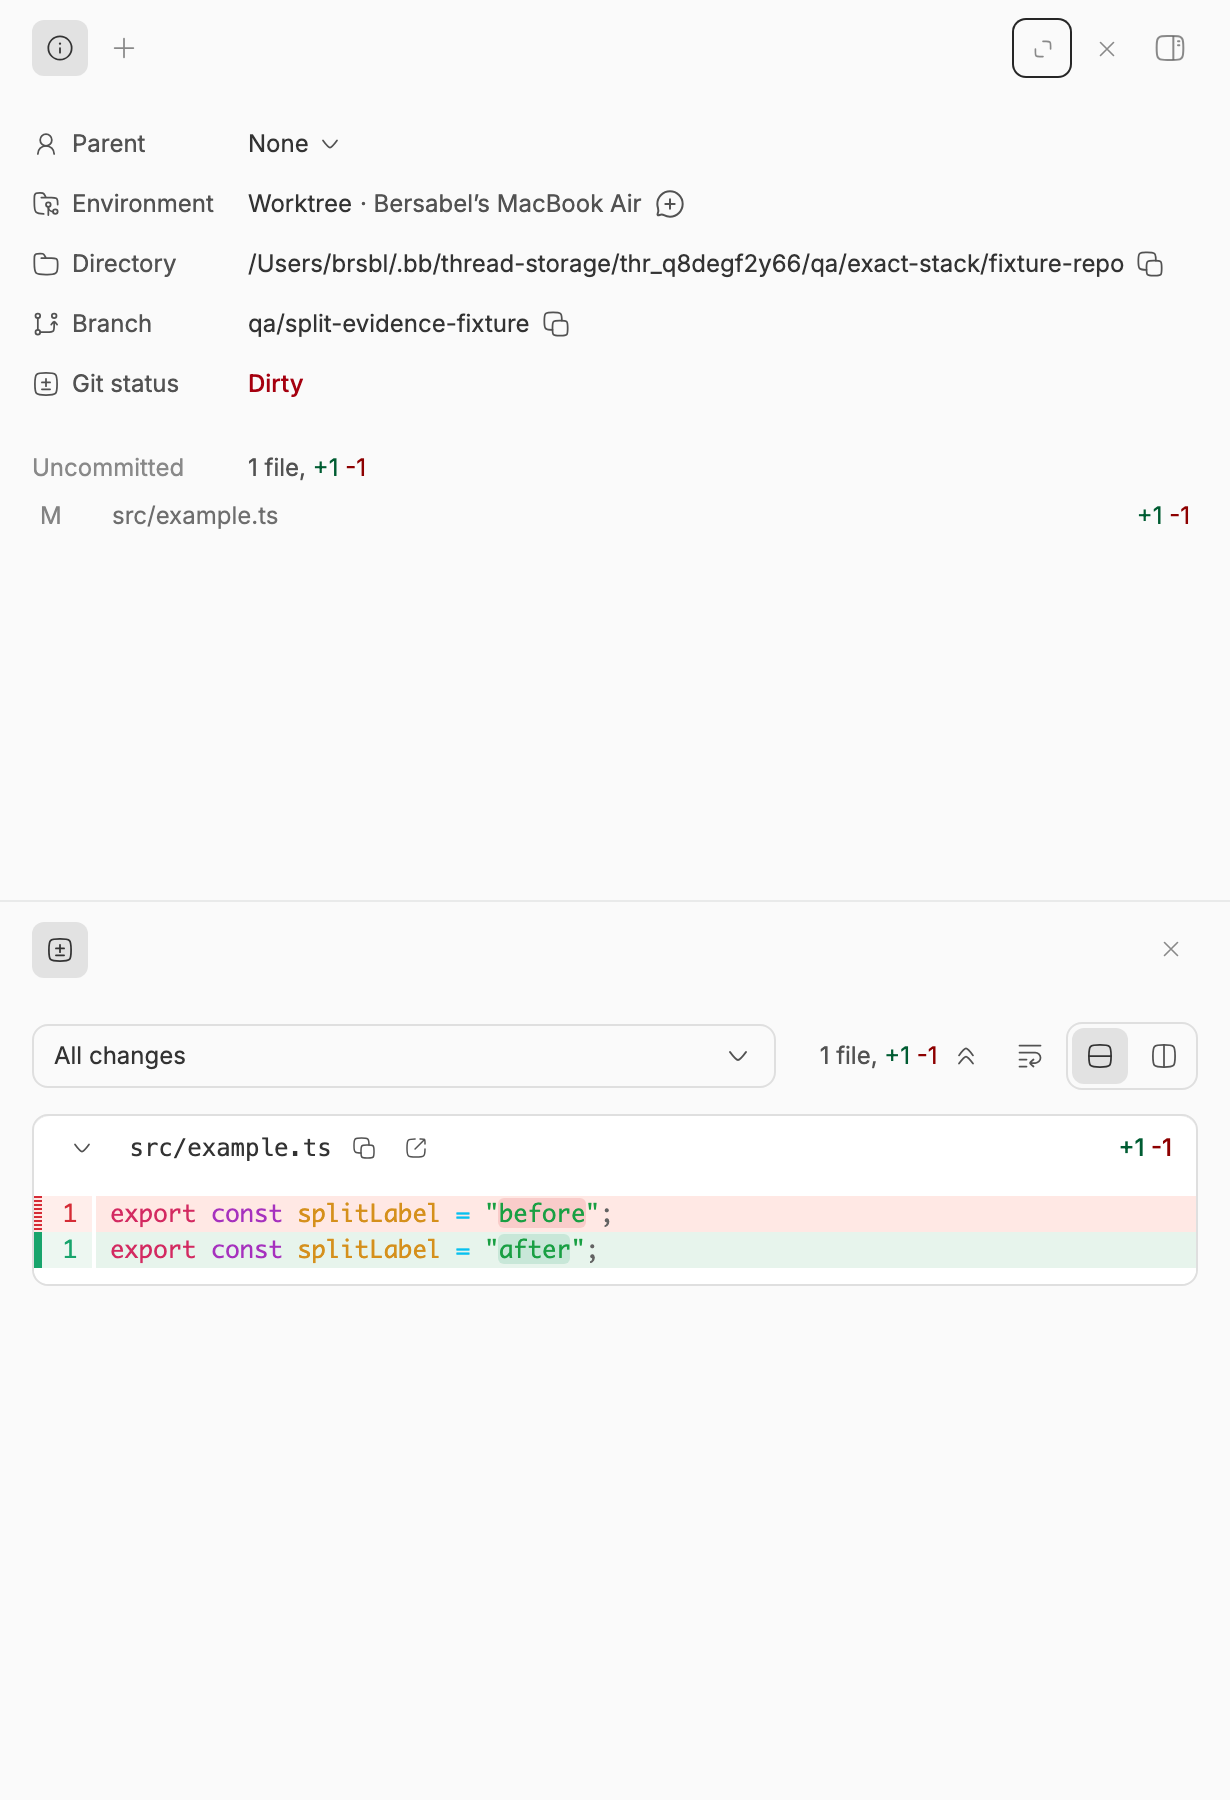Open the Parent None dropdown
This screenshot has height=1800, width=1230.
(x=294, y=144)
